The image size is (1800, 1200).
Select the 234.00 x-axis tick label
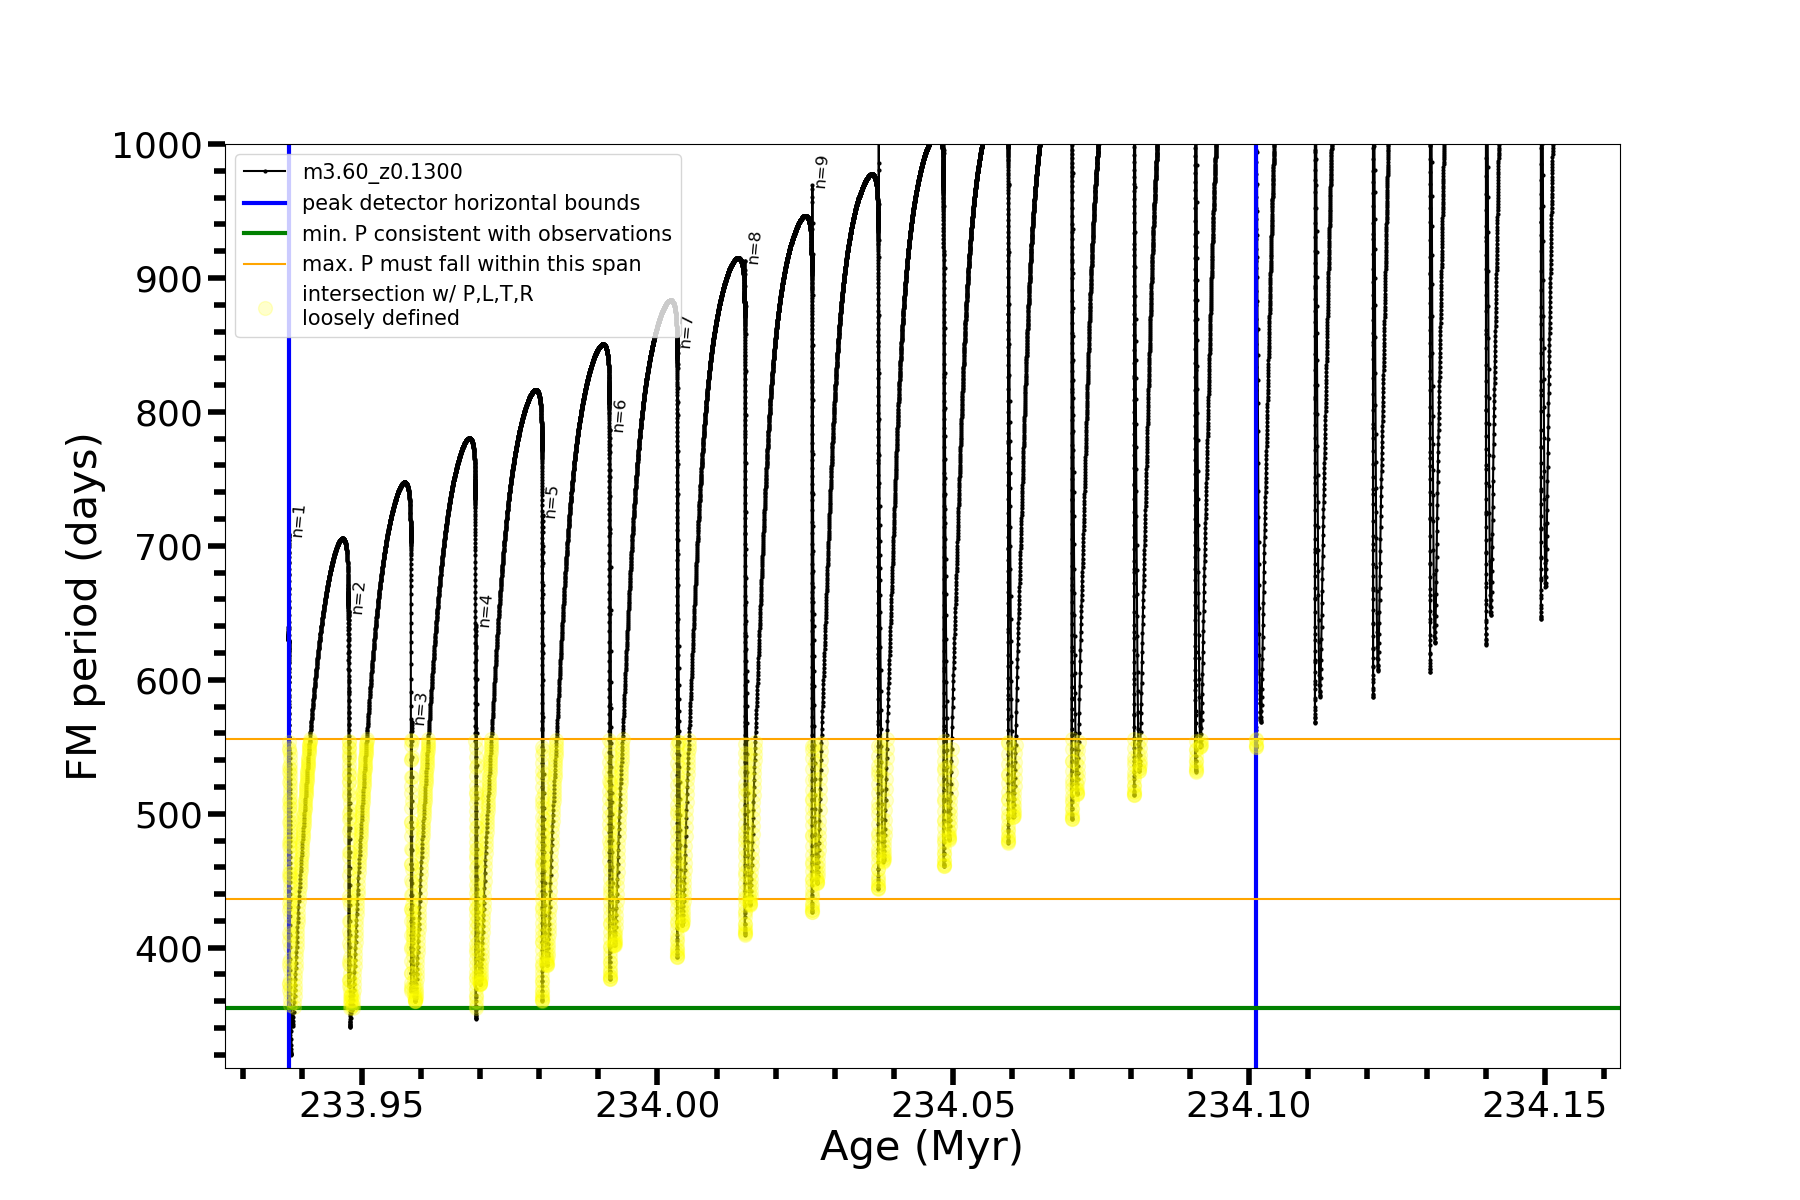(657, 1105)
